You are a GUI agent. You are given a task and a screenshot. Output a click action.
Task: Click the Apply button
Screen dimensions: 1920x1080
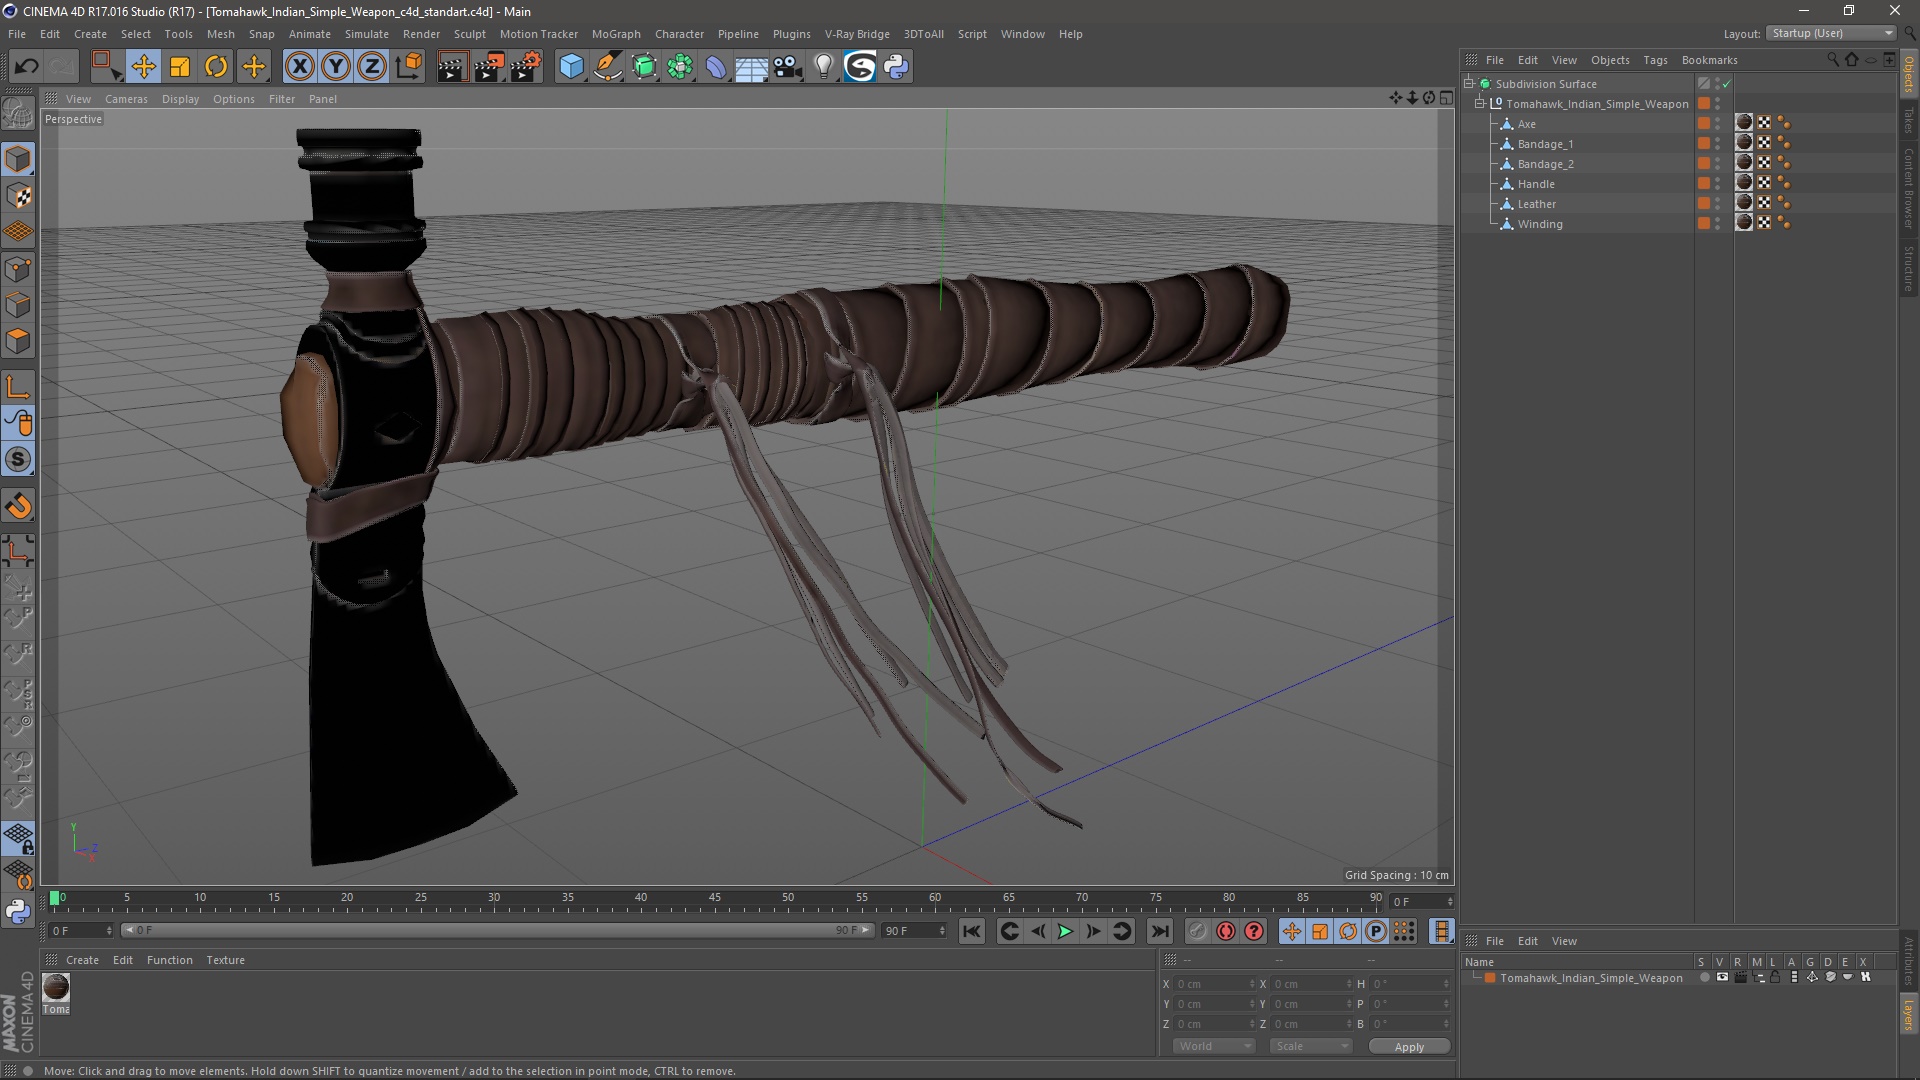(x=1408, y=1046)
